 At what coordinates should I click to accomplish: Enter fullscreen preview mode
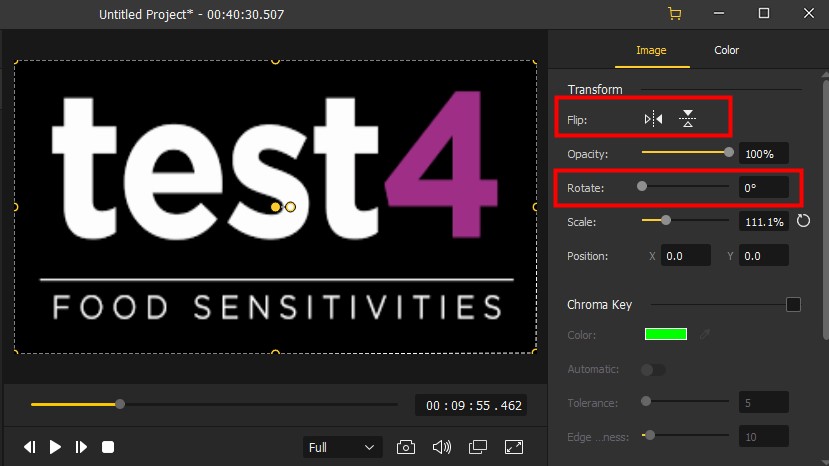point(514,447)
